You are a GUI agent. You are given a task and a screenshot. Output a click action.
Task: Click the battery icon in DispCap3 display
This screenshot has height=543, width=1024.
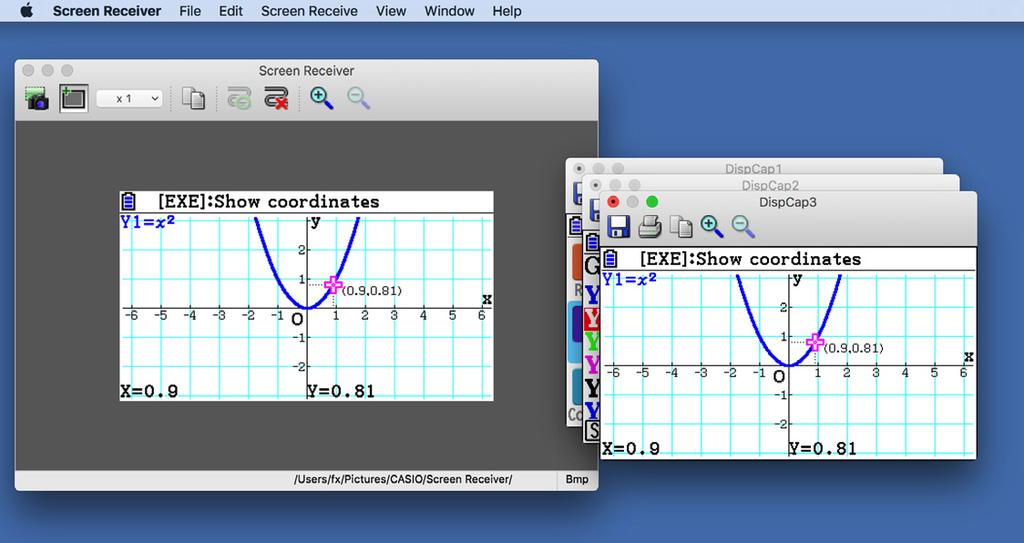[x=610, y=259]
